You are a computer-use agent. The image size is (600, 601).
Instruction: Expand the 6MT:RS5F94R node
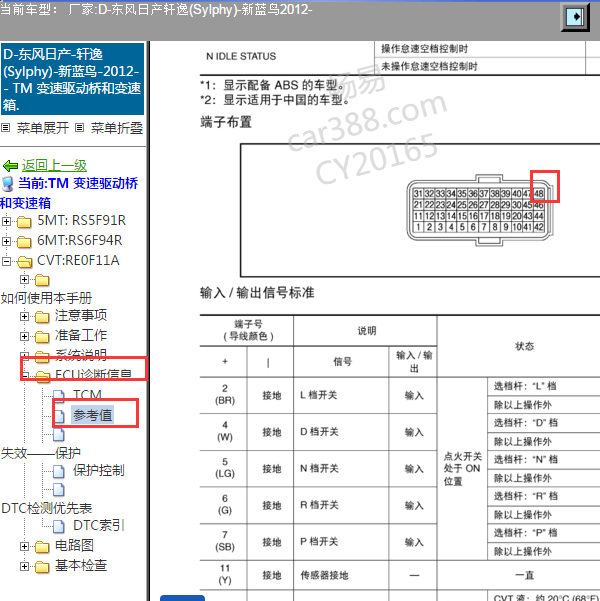6,241
